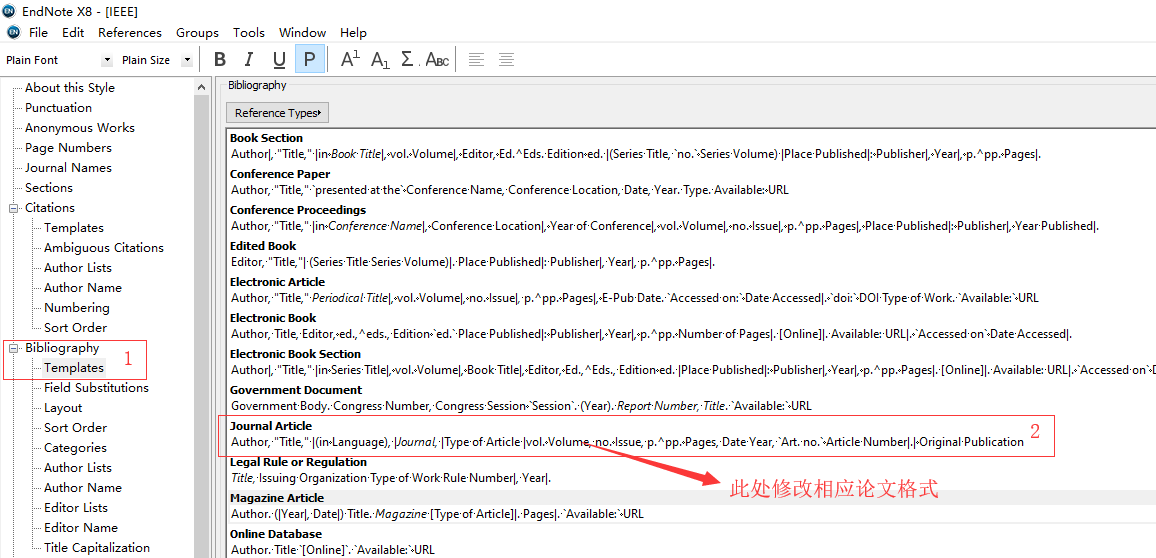Image resolution: width=1156 pixels, height=558 pixels.
Task: Select Author Name under Bibliography
Action: (x=83, y=487)
